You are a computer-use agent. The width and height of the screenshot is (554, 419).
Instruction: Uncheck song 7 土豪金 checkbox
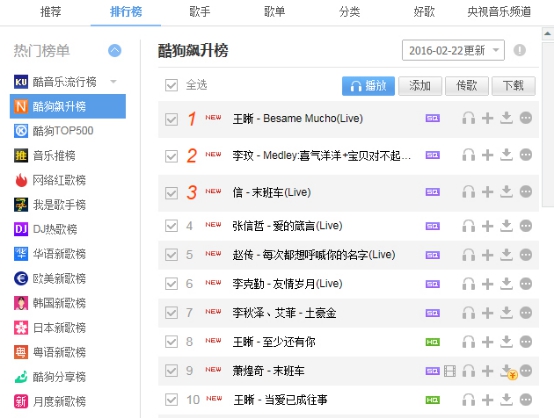tap(171, 313)
